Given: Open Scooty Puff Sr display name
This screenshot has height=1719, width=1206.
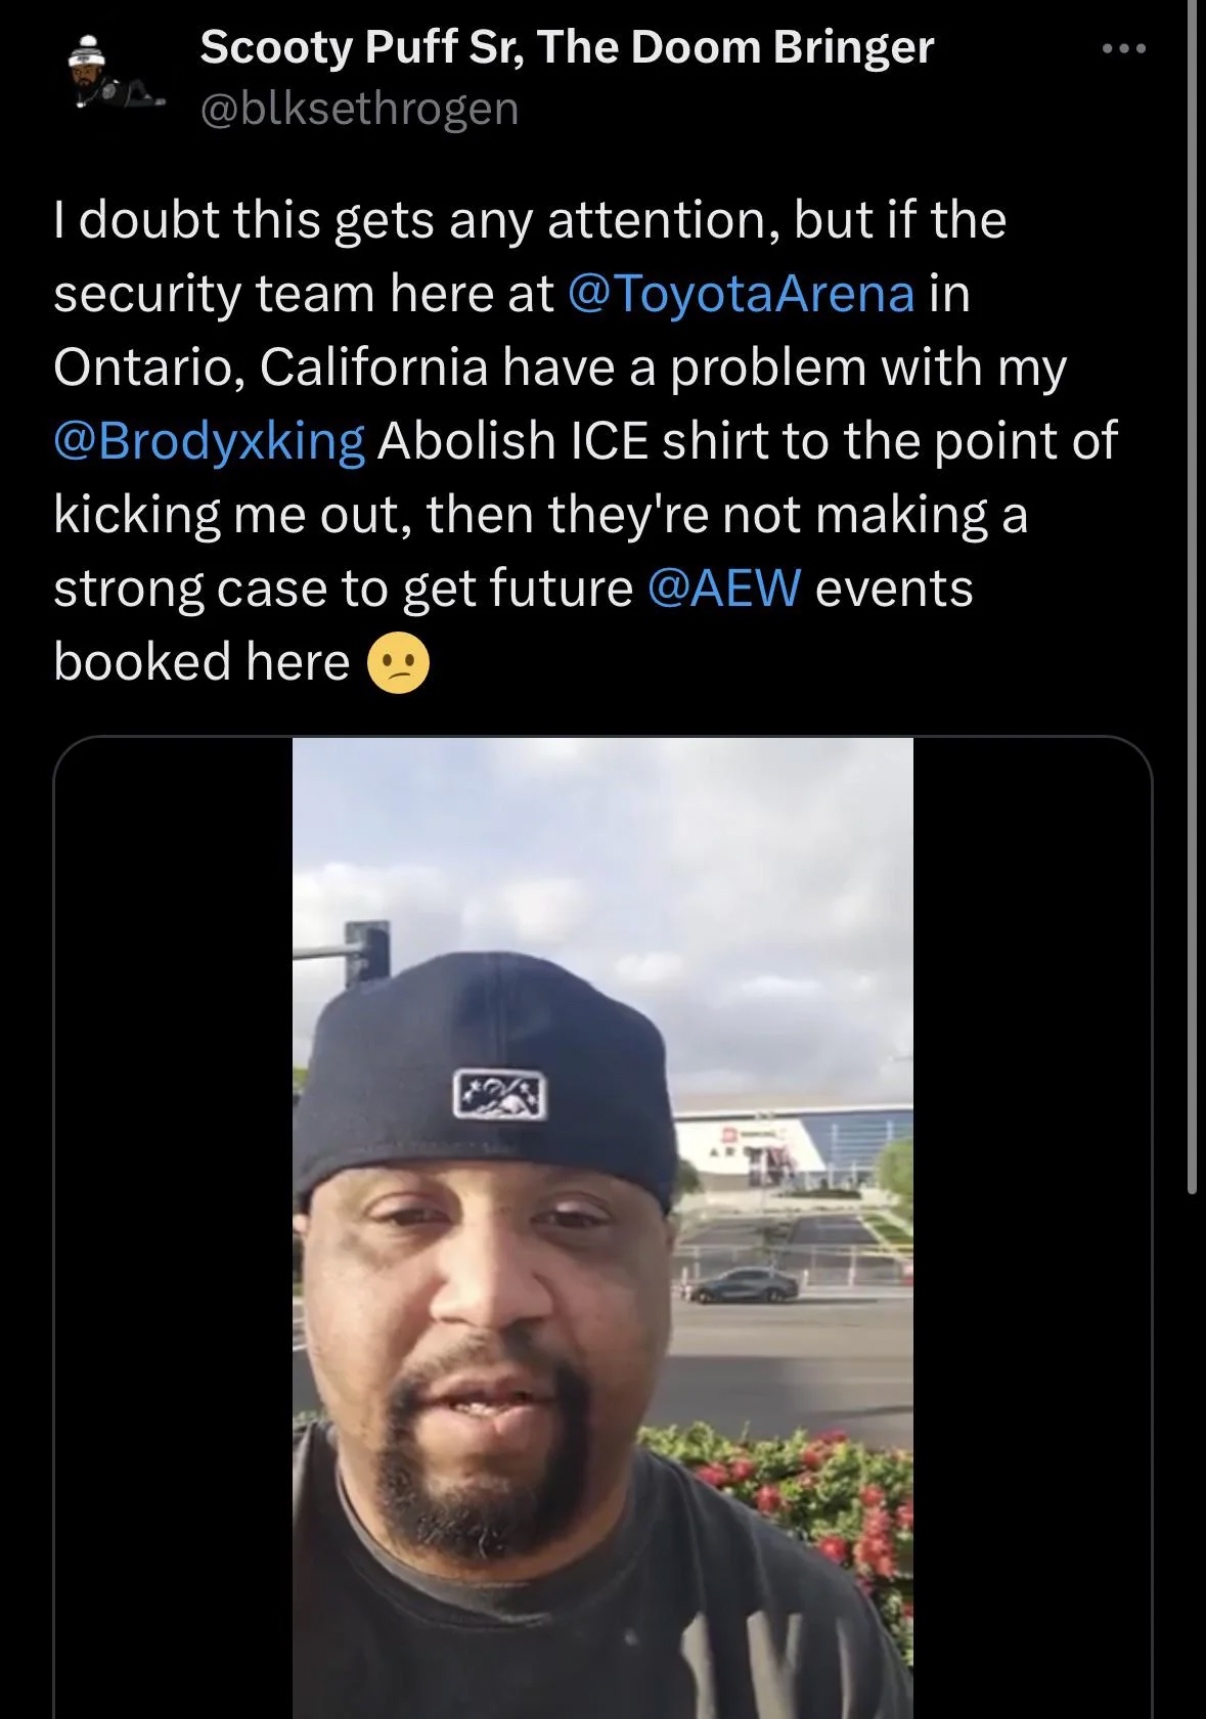Looking at the screenshot, I should tap(566, 47).
